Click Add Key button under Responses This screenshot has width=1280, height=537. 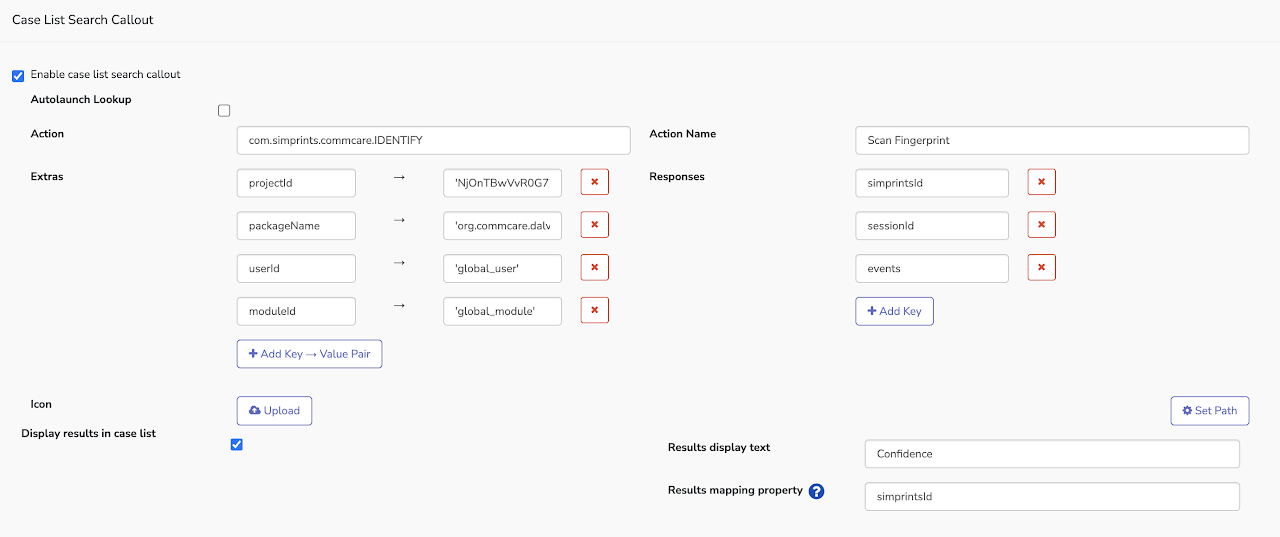point(894,311)
